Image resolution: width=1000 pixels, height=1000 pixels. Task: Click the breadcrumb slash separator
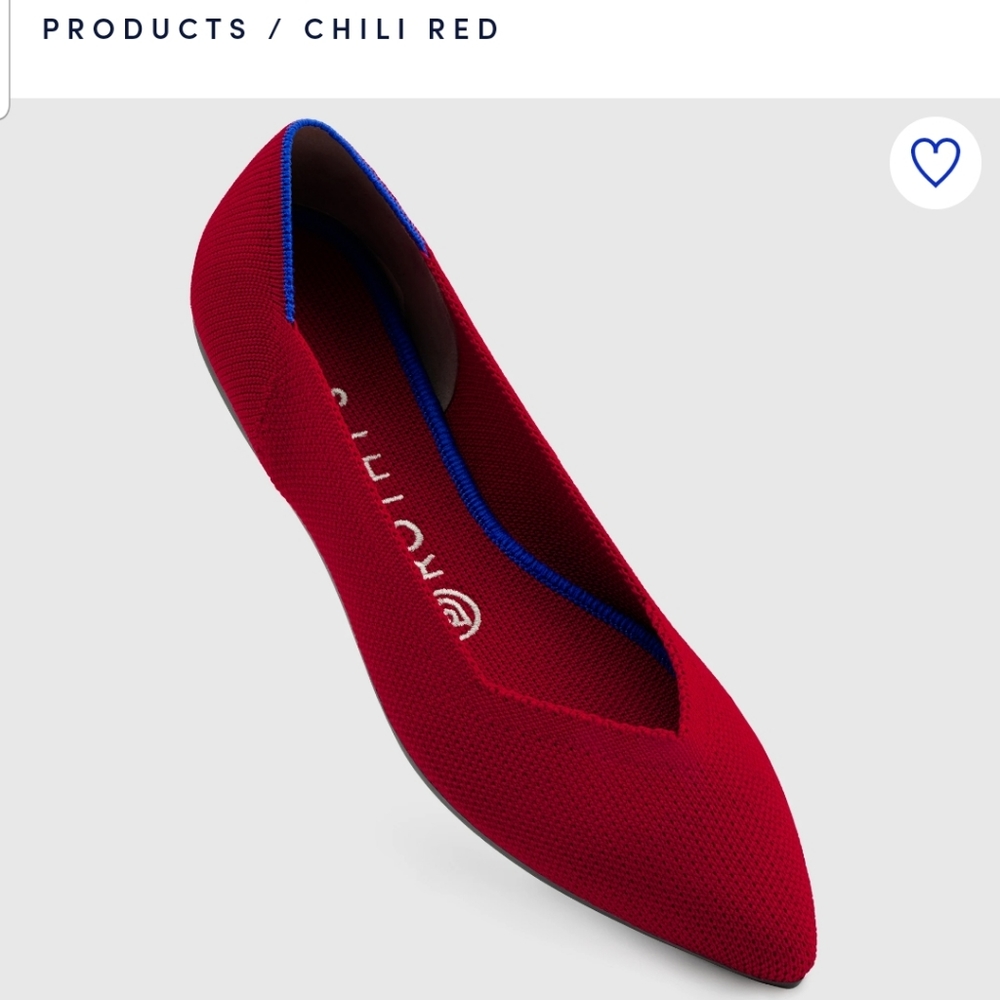[273, 30]
